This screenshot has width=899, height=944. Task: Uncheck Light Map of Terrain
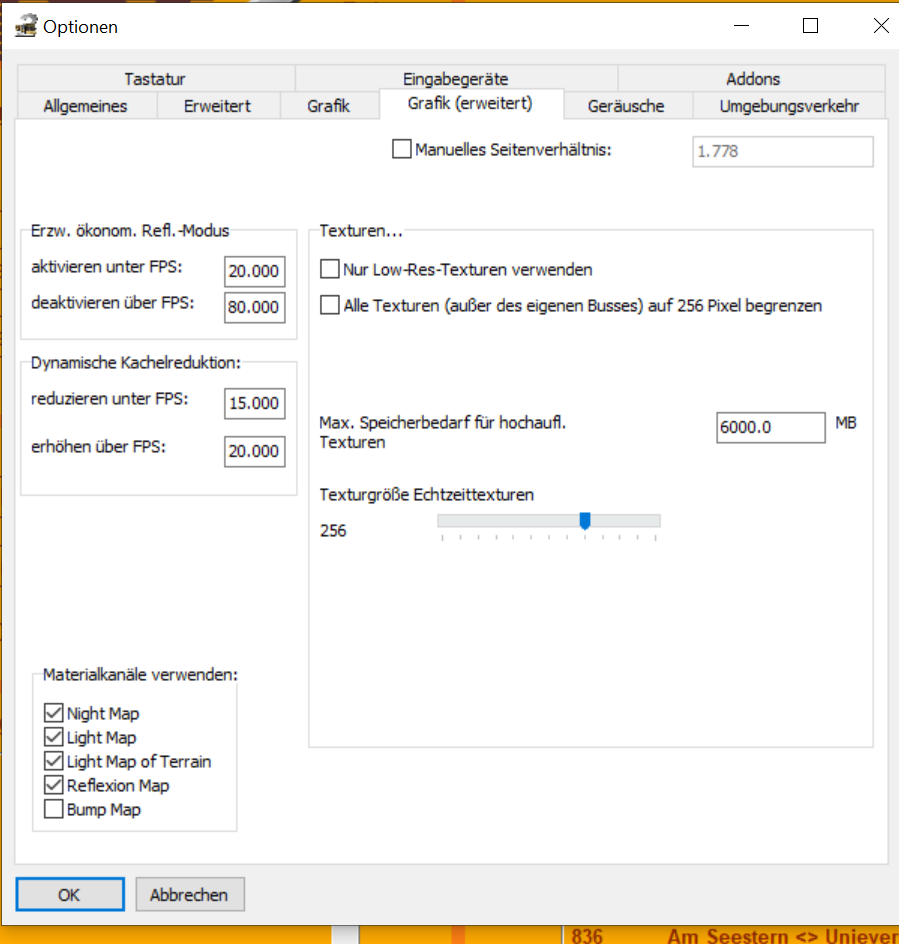coord(54,762)
